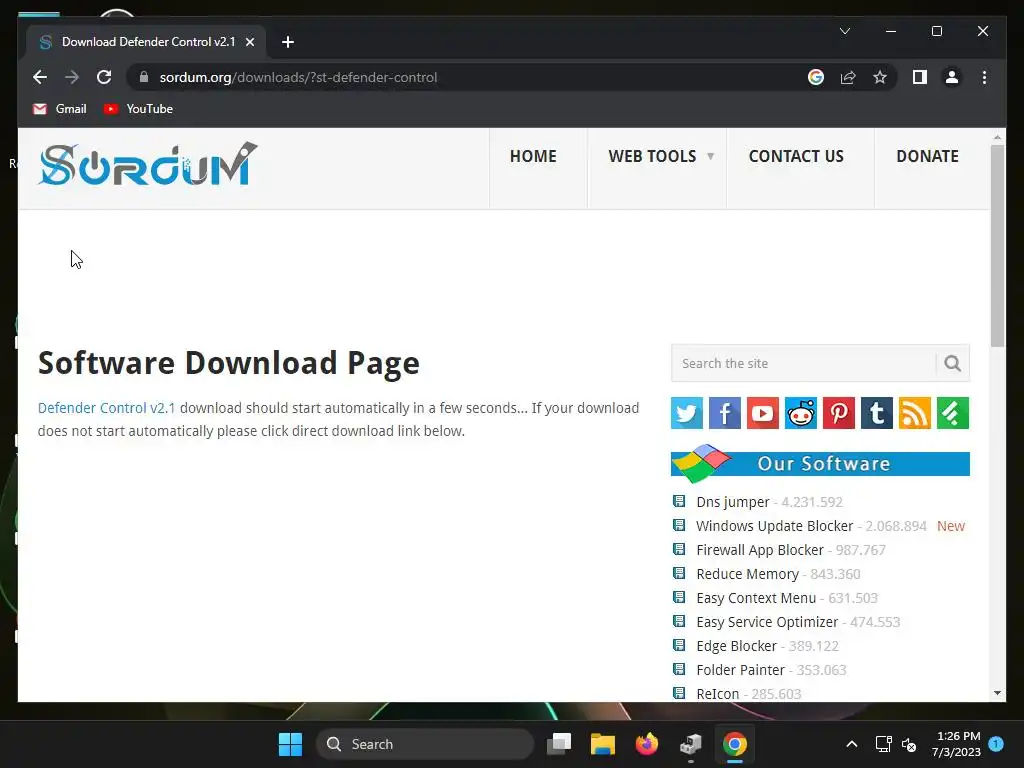Show hidden system tray icons
Viewport: 1024px width, 768px height.
point(852,744)
